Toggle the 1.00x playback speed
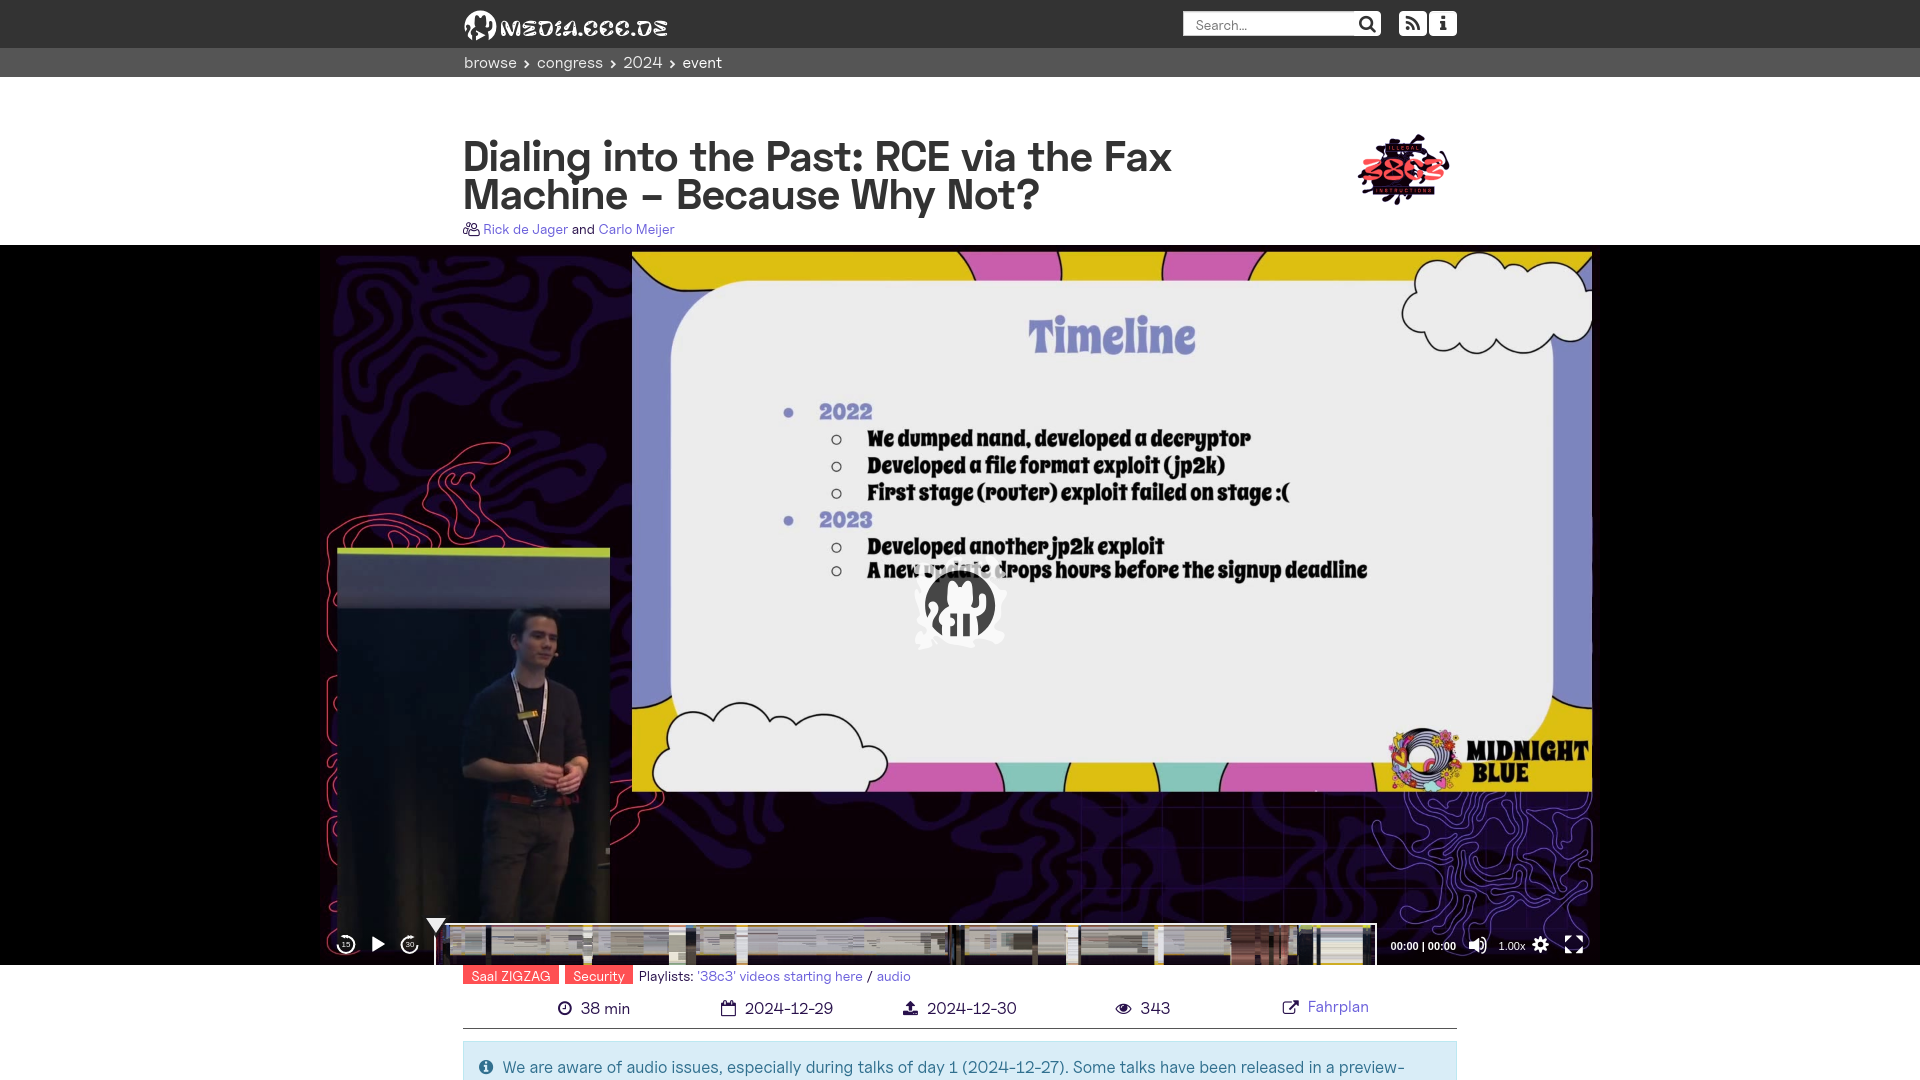 [1511, 945]
